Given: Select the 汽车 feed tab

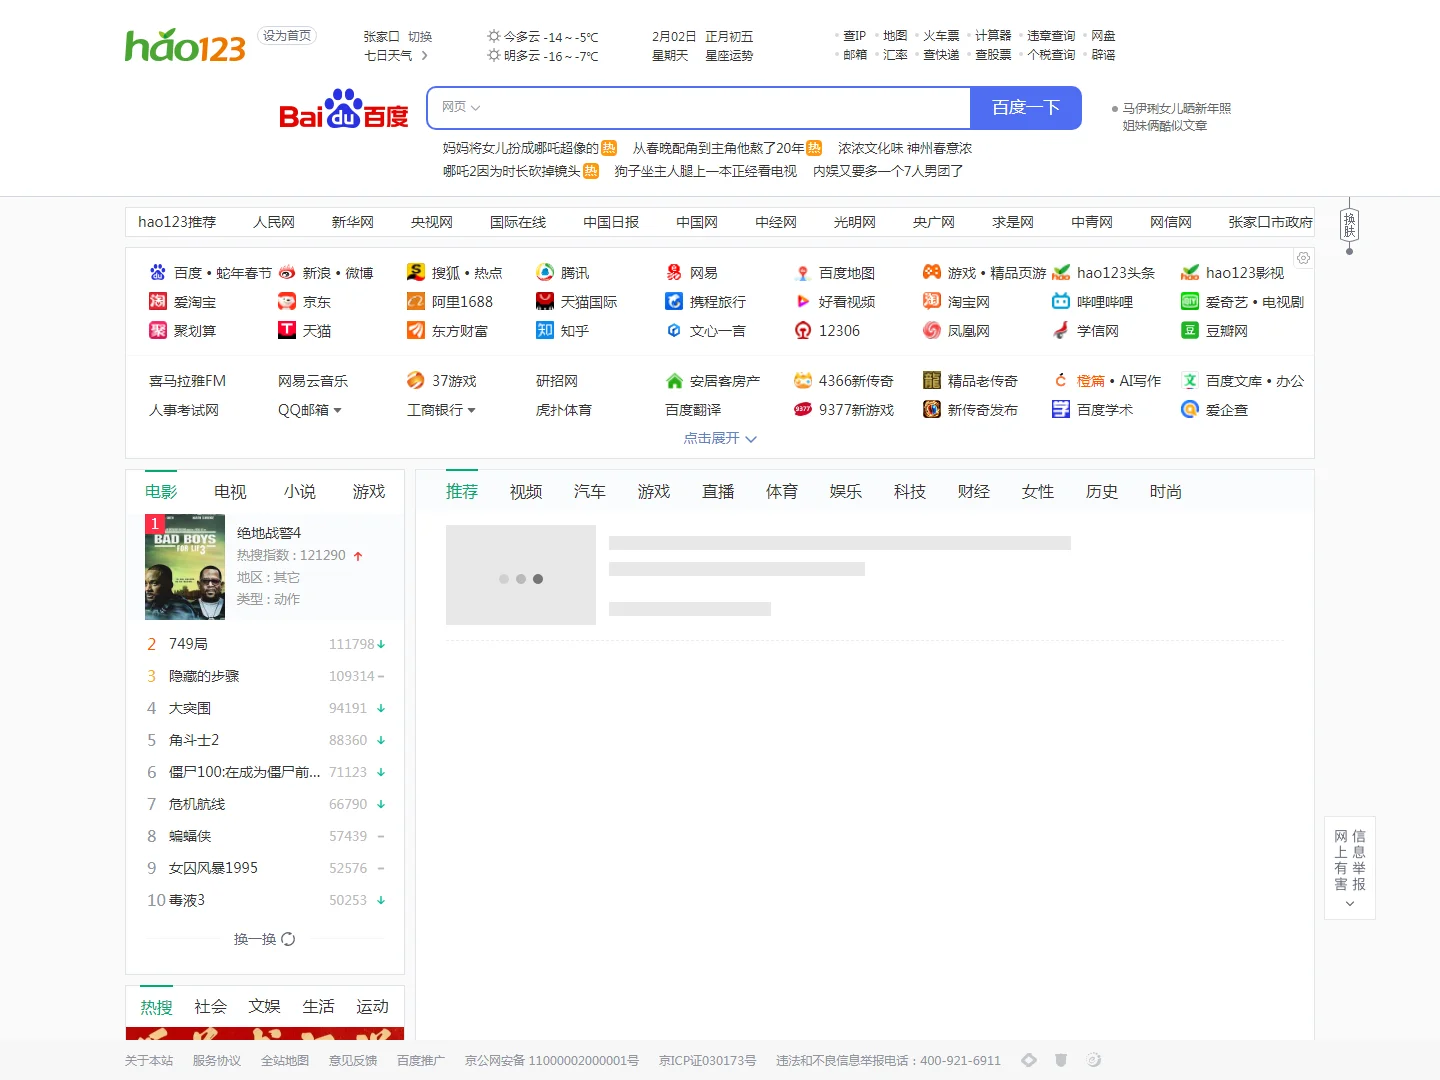Looking at the screenshot, I should (590, 491).
